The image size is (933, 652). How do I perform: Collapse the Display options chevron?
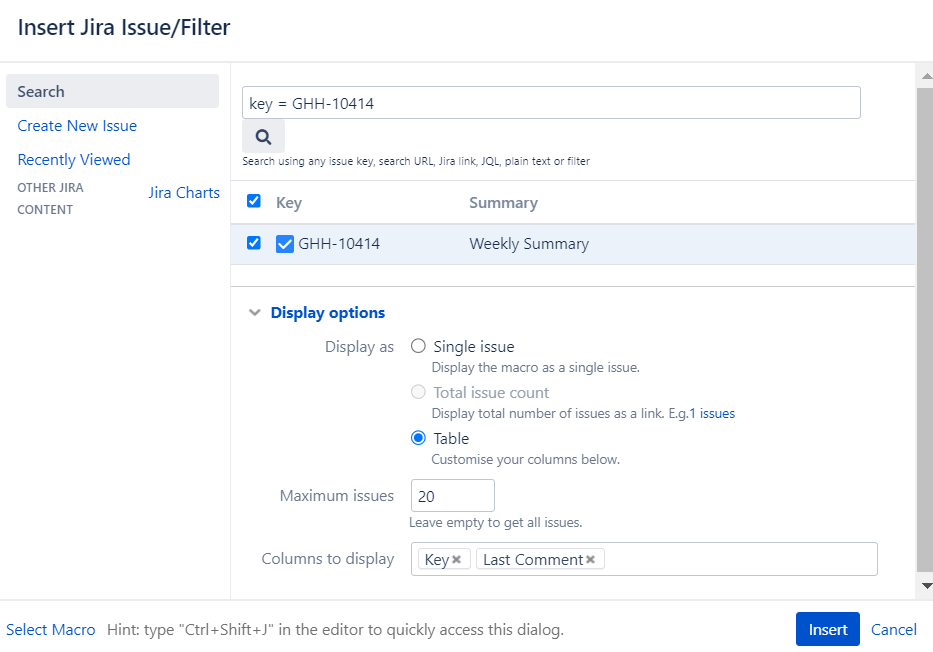point(255,312)
